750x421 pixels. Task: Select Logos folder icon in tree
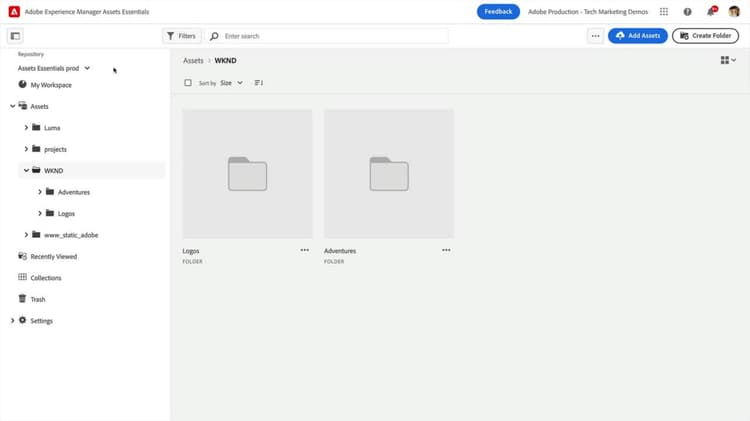pyautogui.click(x=50, y=213)
